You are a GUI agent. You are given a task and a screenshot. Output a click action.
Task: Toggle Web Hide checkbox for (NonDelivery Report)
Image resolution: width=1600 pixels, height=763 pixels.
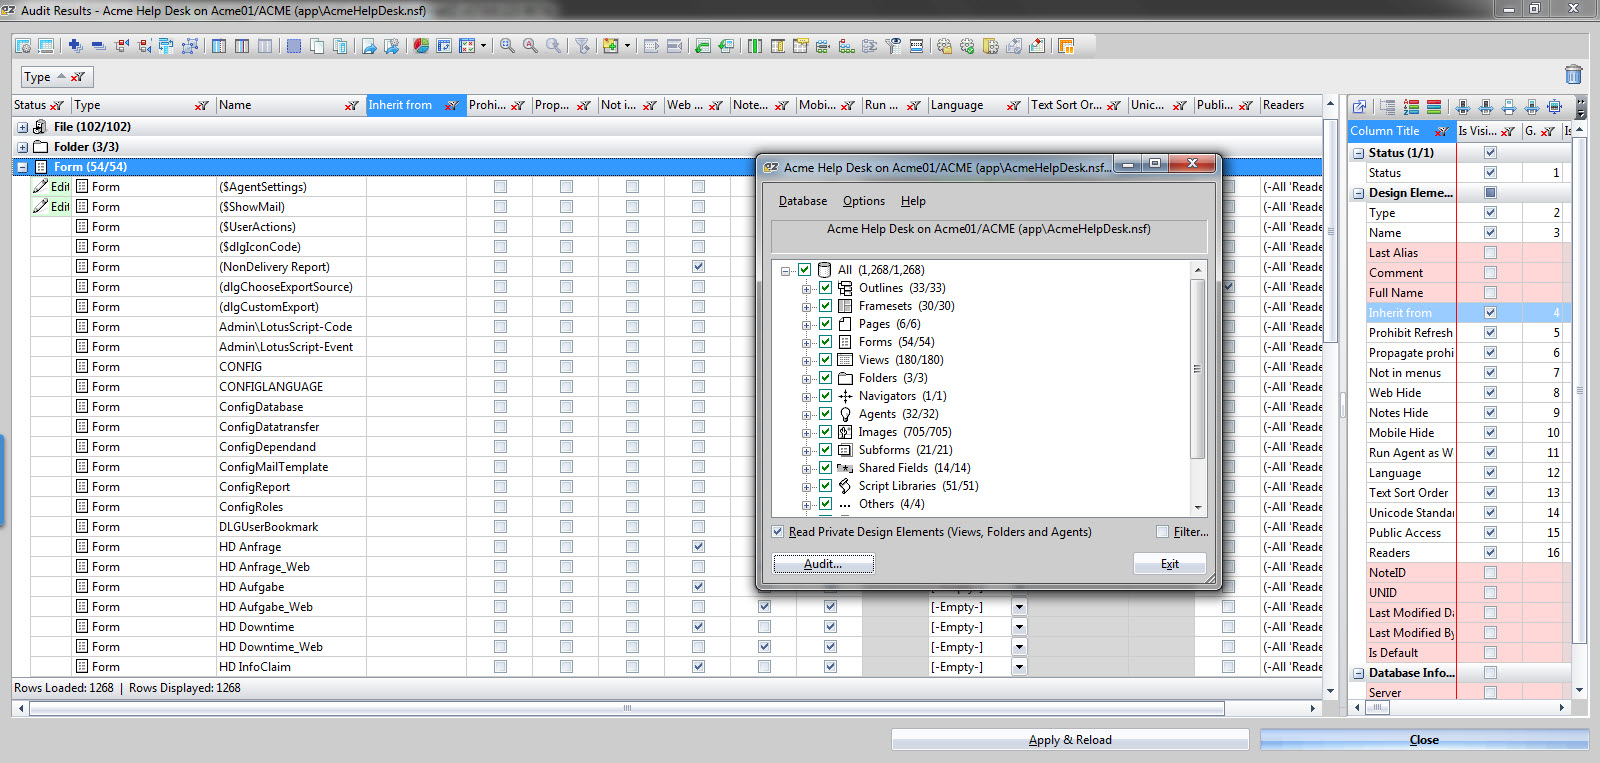(698, 267)
